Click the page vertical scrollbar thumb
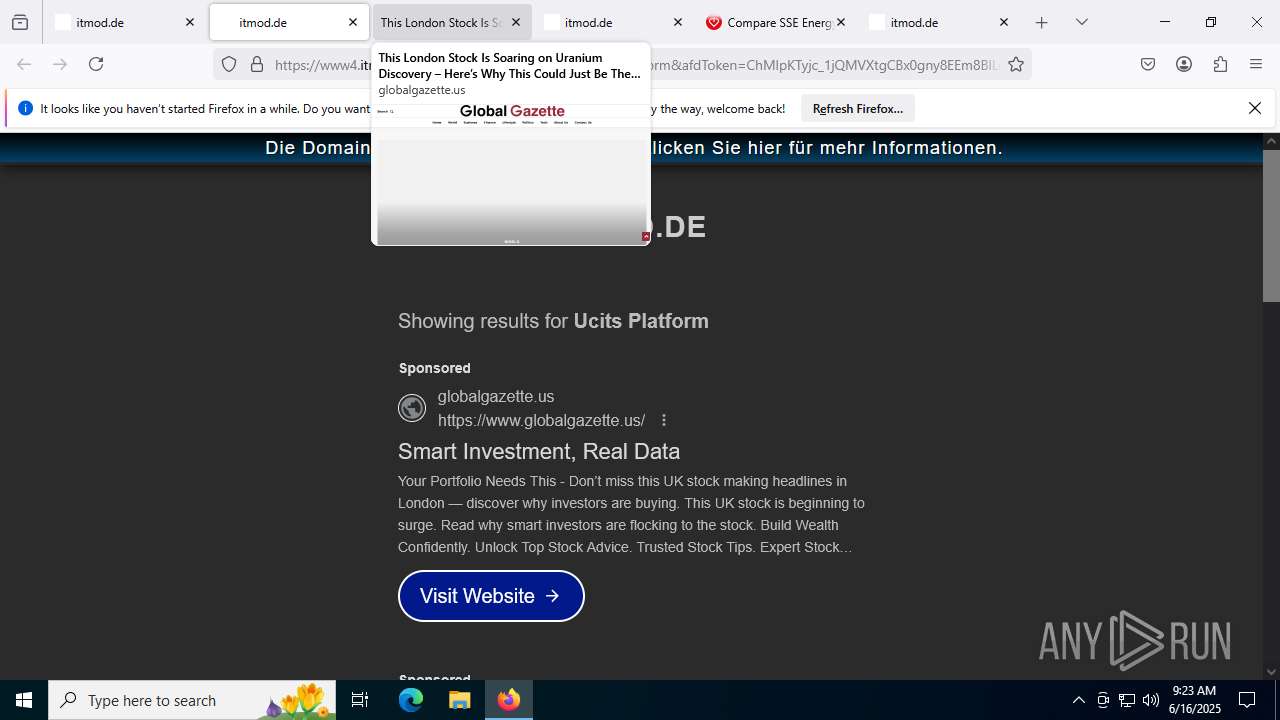 click(1271, 226)
